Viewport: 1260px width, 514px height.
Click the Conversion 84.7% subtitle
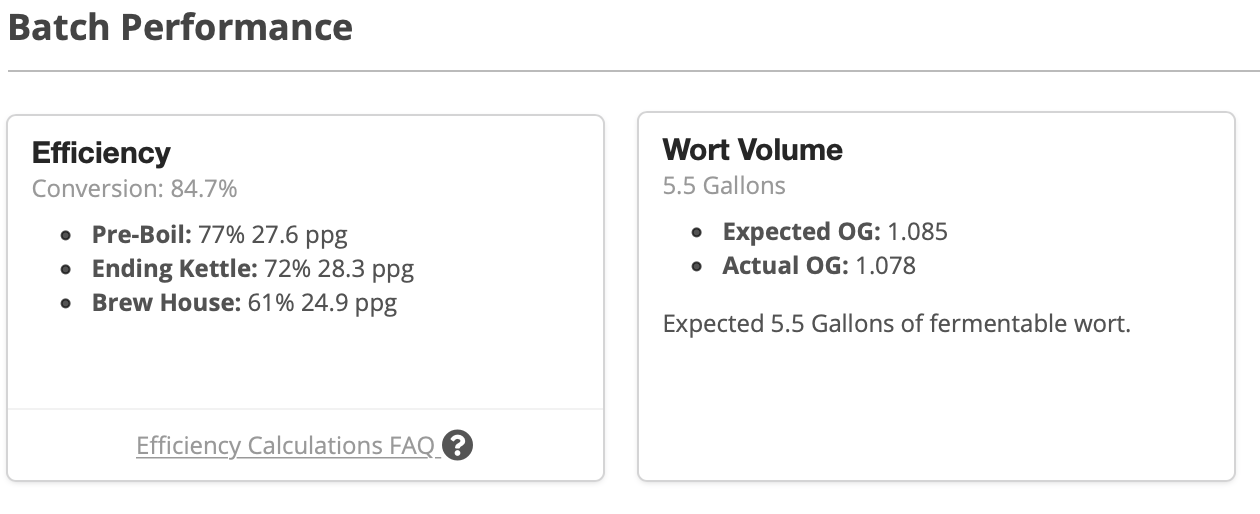click(x=134, y=189)
